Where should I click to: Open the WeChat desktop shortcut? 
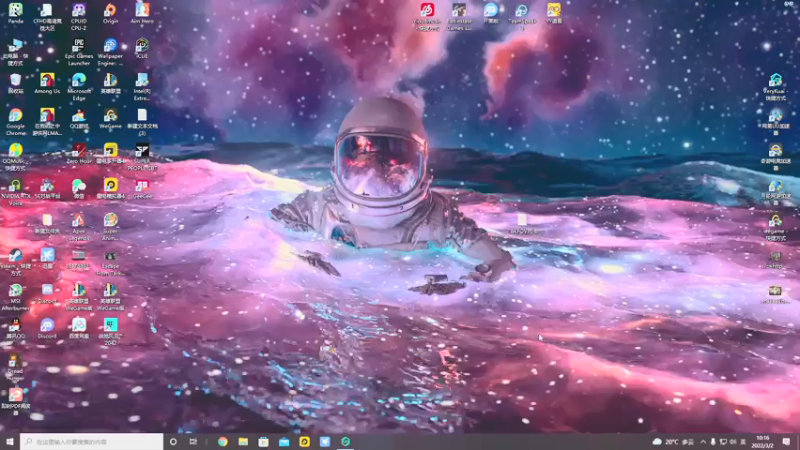(x=79, y=188)
